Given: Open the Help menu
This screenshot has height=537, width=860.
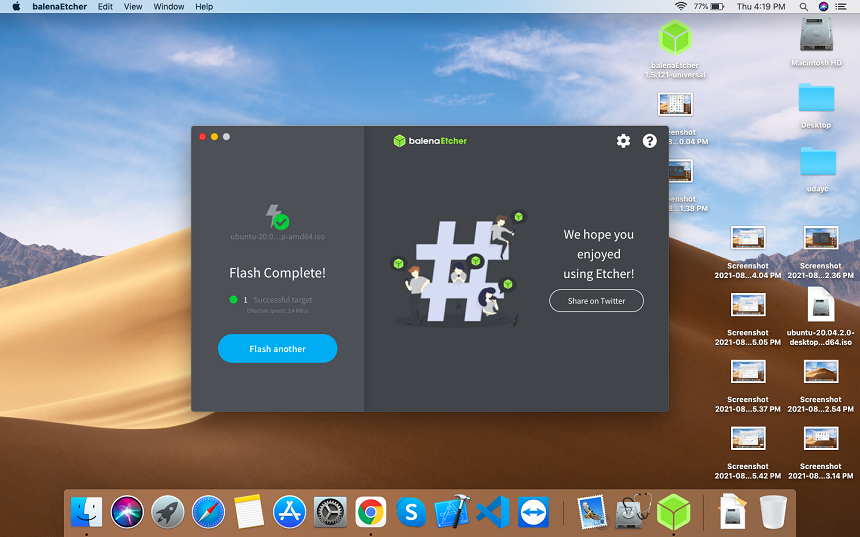Looking at the screenshot, I should point(204,7).
